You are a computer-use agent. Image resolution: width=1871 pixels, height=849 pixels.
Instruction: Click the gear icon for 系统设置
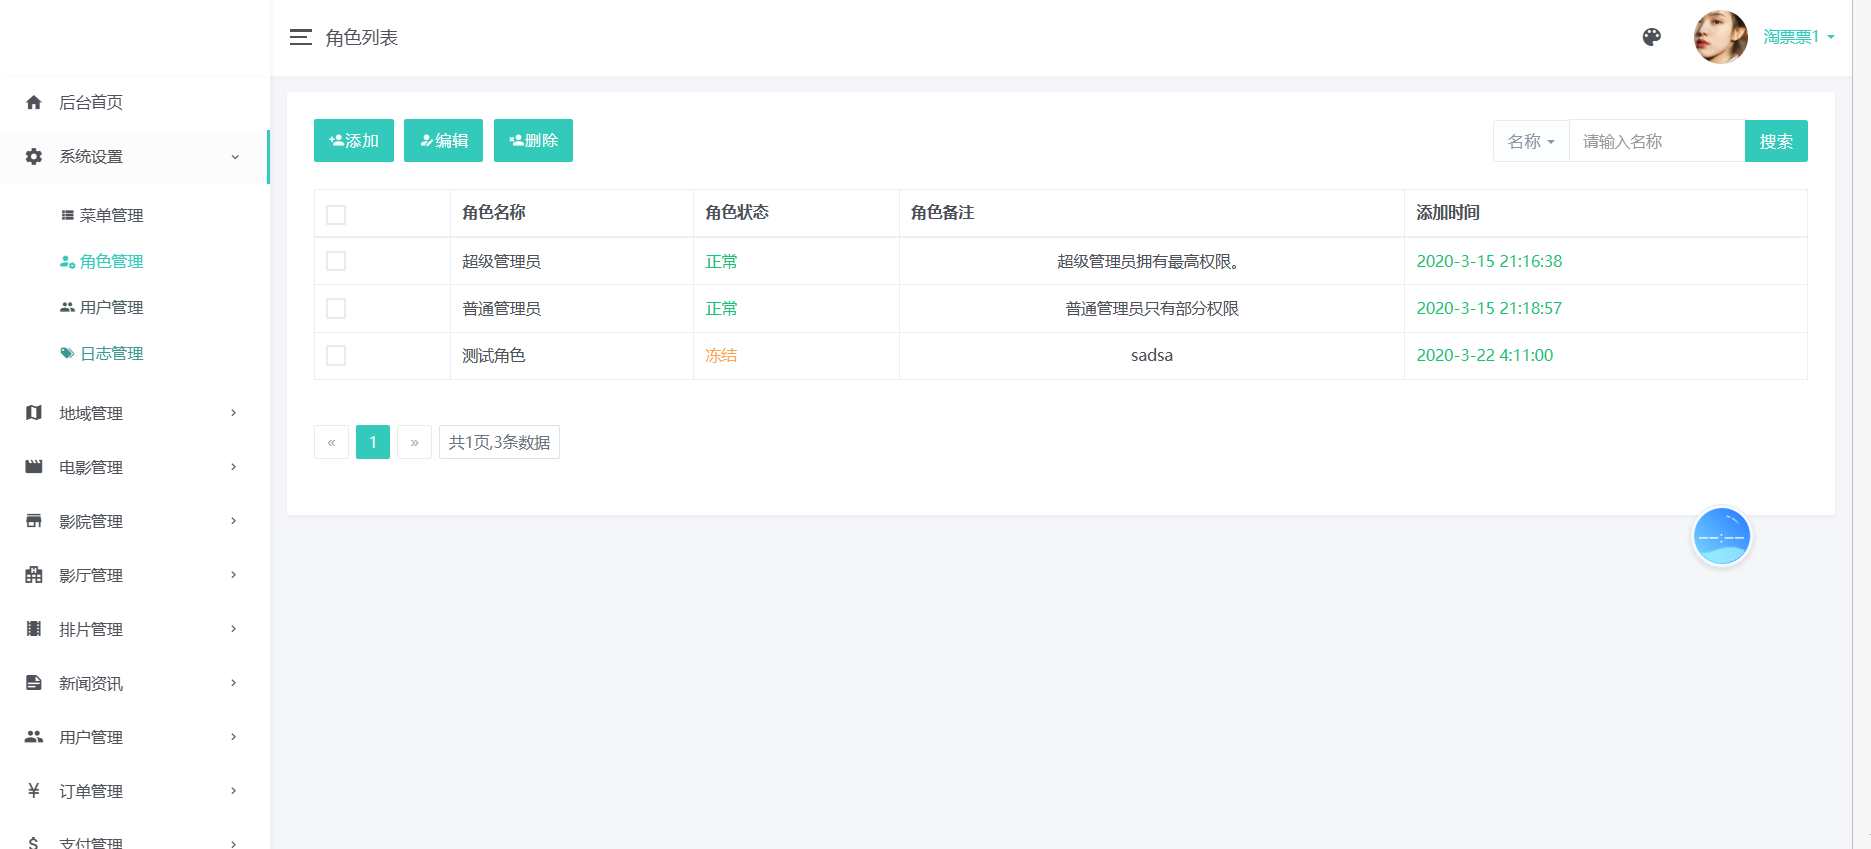tap(34, 156)
